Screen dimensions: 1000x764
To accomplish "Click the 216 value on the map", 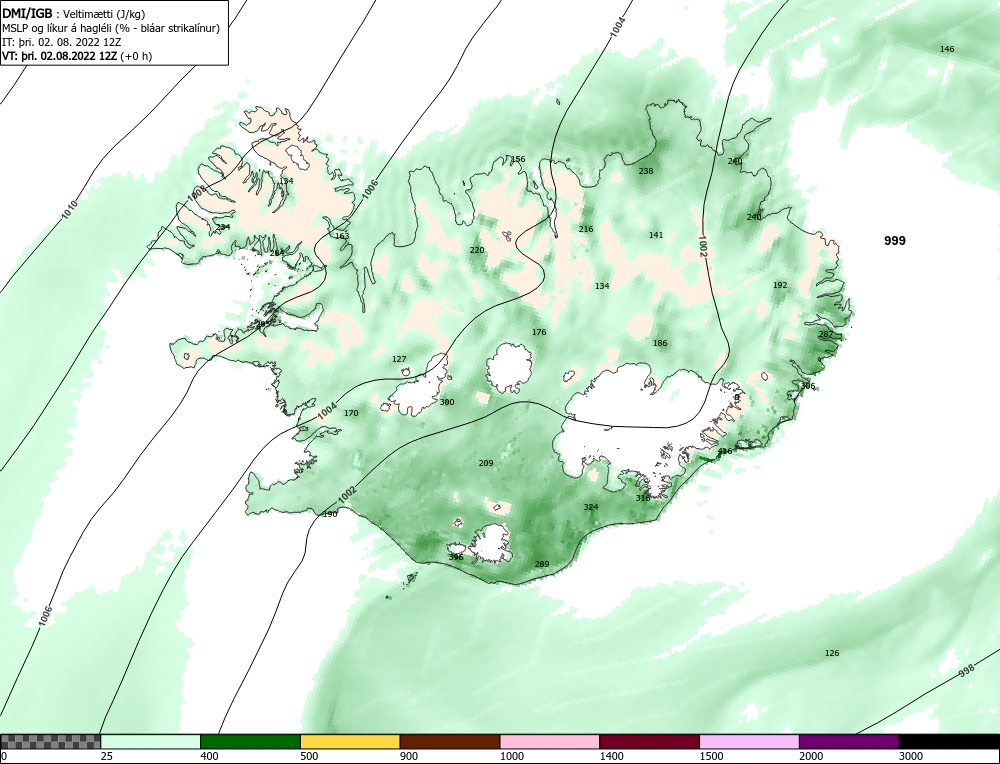I will 585,229.
